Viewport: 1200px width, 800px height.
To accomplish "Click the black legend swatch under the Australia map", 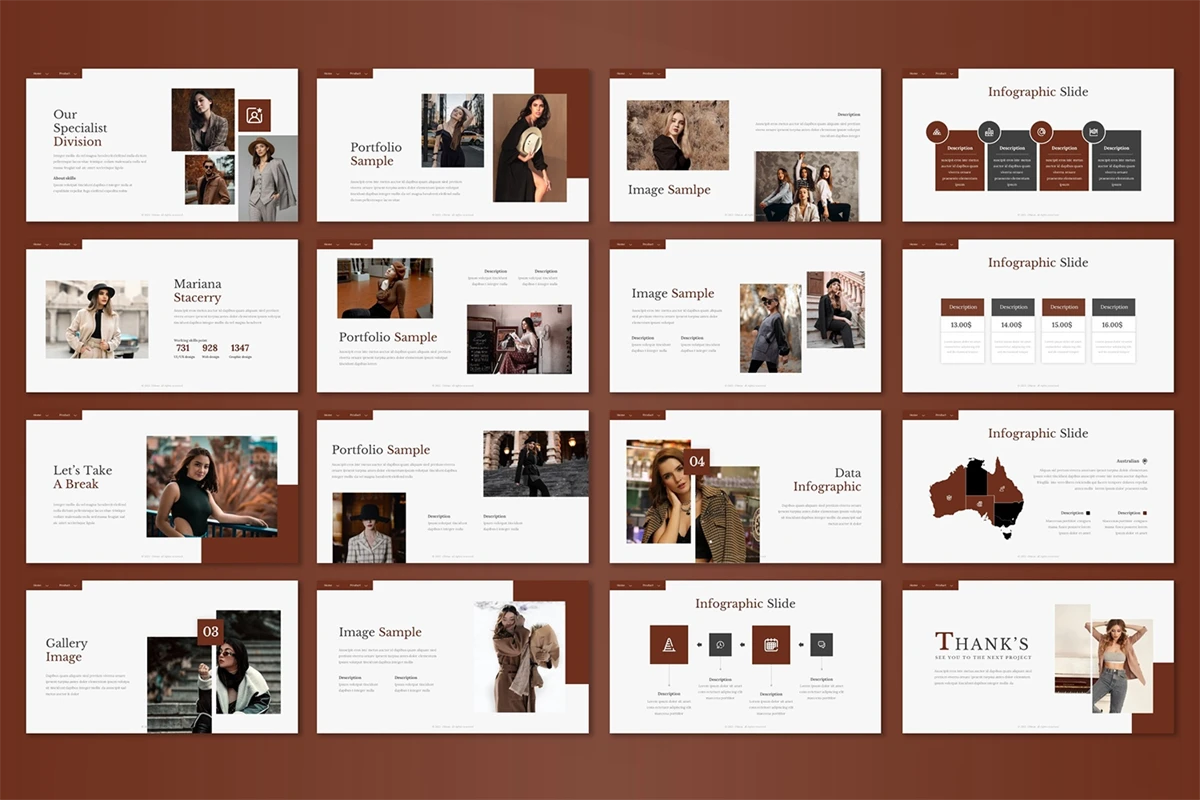I will point(1088,513).
